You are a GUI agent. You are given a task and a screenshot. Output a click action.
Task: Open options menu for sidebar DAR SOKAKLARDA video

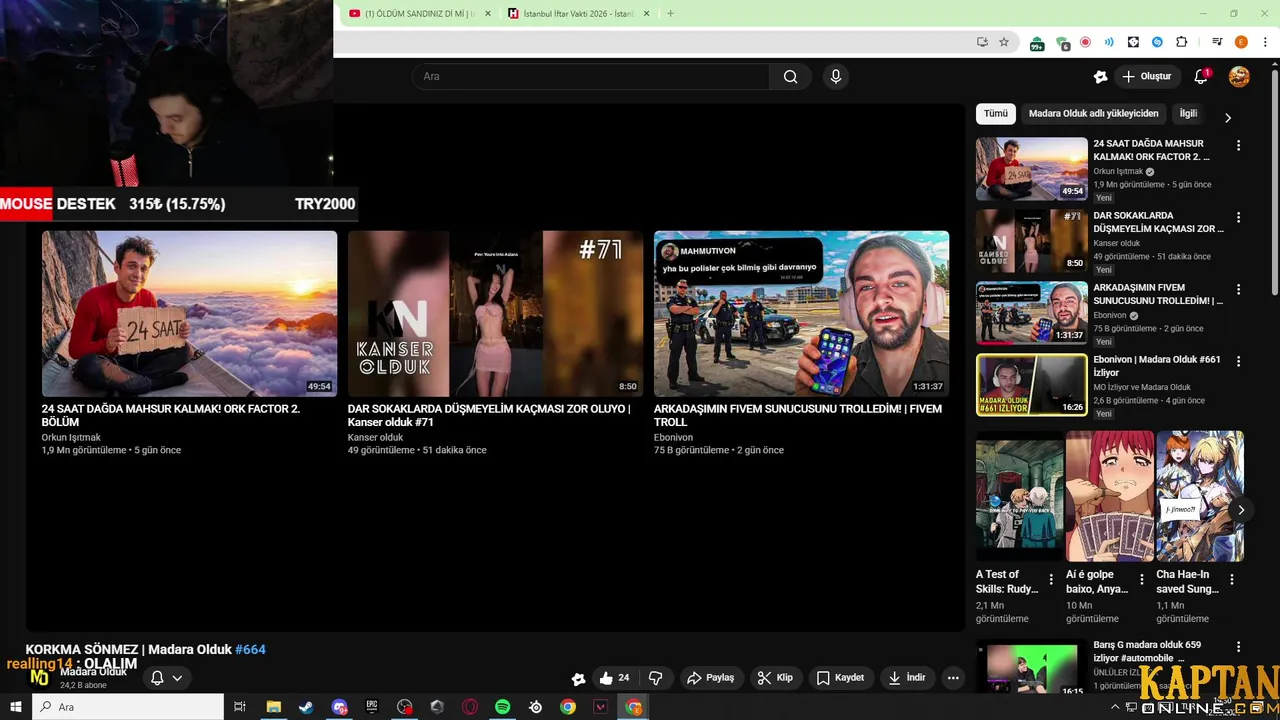pyautogui.click(x=1238, y=218)
